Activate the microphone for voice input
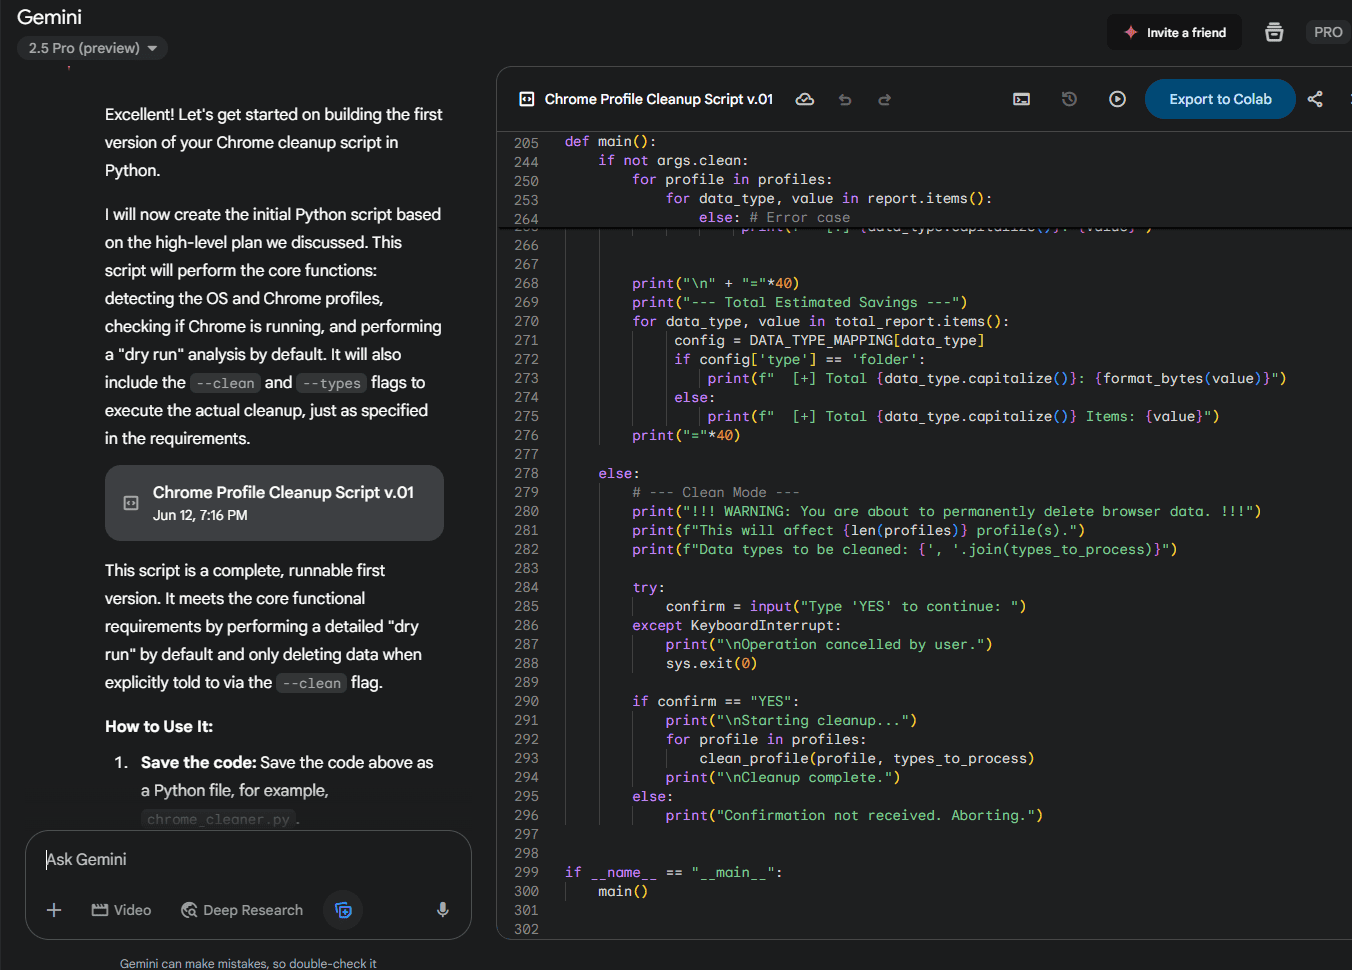Image resolution: width=1352 pixels, height=970 pixels. 442,910
